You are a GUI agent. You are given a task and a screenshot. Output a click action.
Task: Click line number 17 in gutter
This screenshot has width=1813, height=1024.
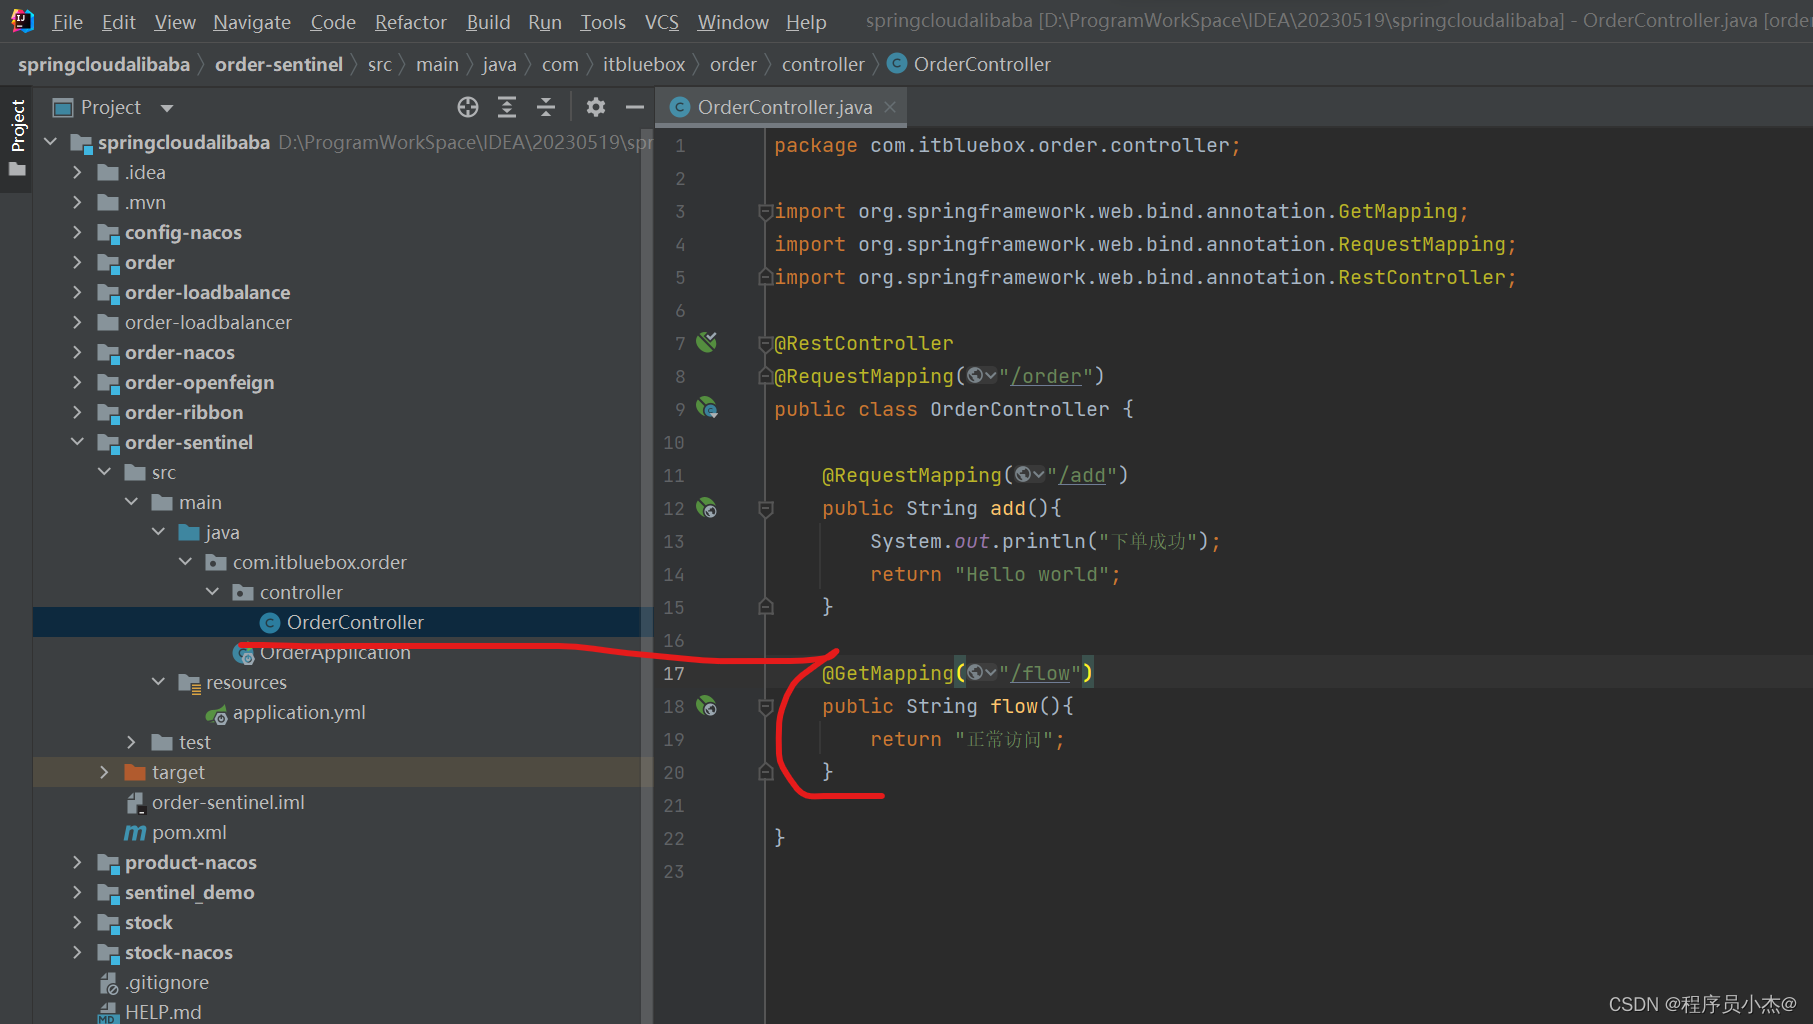674,673
